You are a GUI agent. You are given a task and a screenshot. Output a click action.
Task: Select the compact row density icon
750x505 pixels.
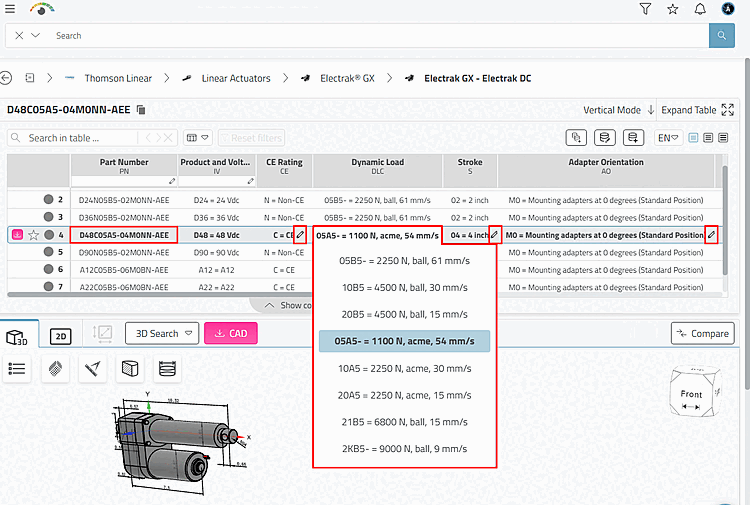(693, 138)
